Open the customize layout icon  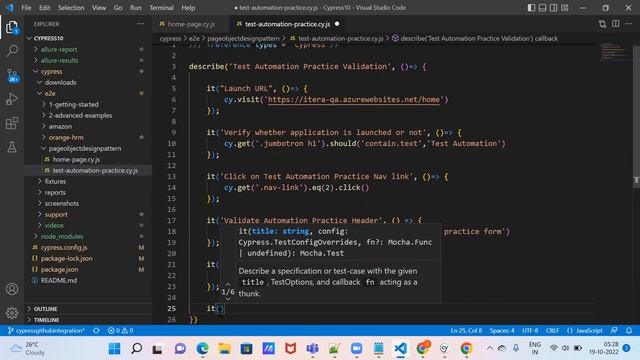coord(564,7)
